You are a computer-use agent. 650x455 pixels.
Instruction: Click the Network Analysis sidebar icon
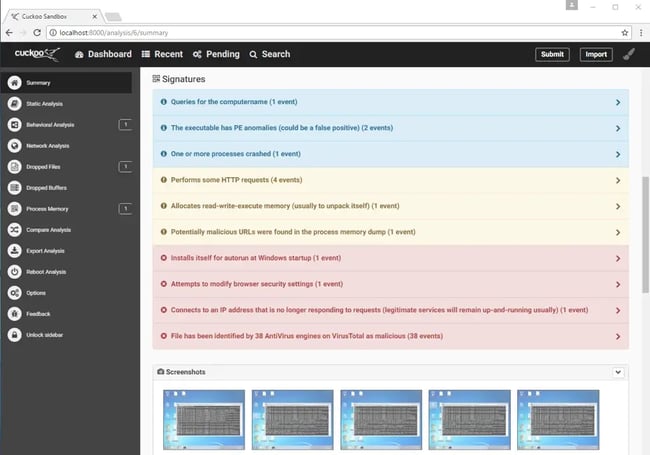click(x=14, y=146)
